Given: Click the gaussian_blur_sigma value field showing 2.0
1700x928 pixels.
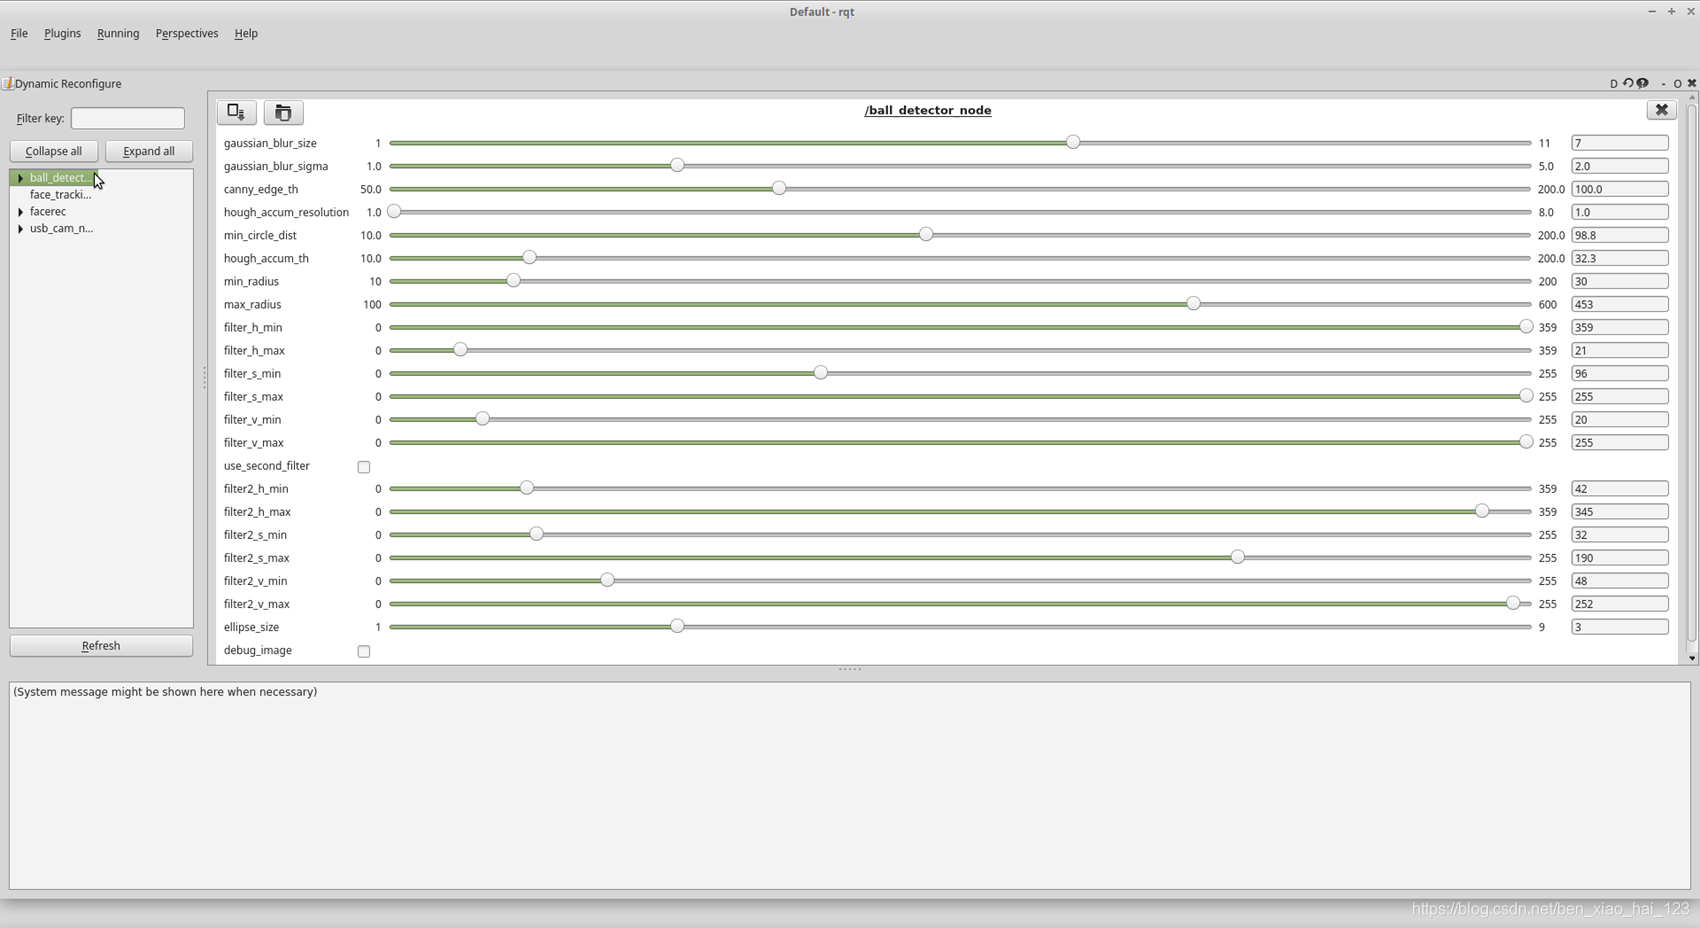Looking at the screenshot, I should pos(1620,166).
